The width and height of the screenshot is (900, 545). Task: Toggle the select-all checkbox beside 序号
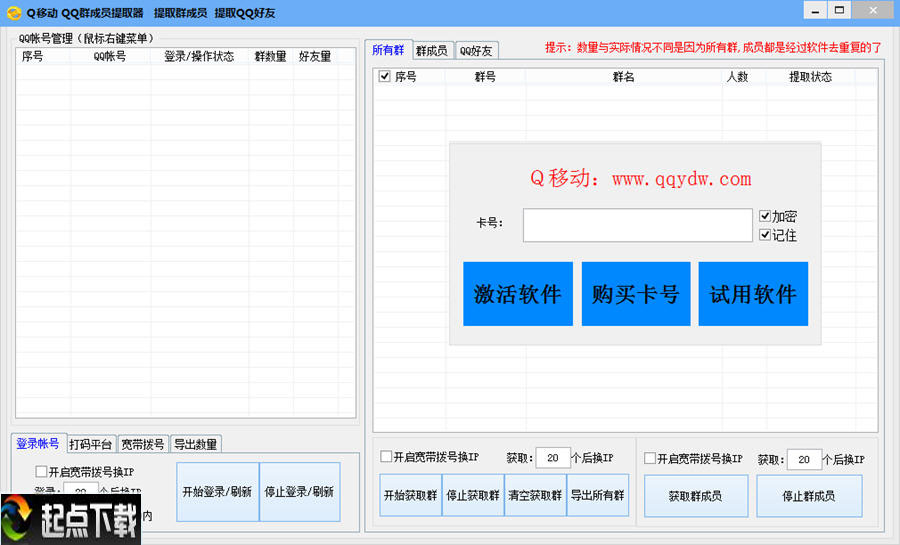(x=385, y=76)
